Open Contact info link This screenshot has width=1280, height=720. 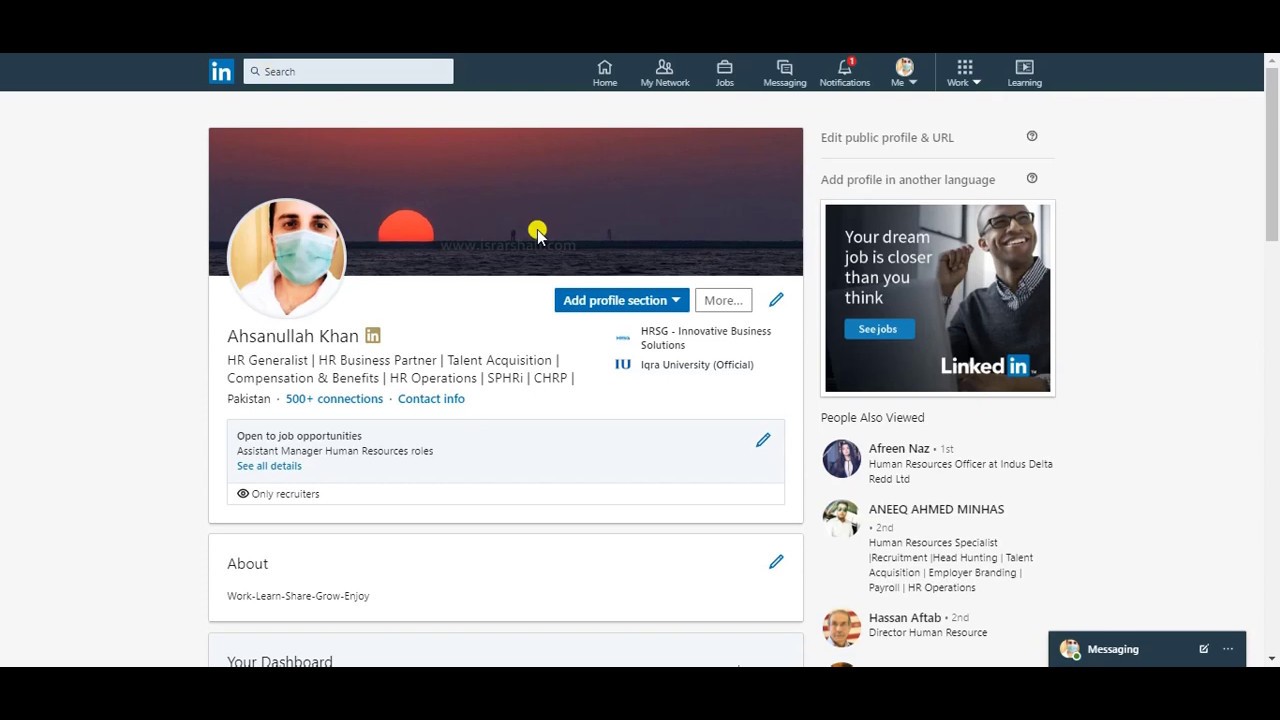click(431, 398)
